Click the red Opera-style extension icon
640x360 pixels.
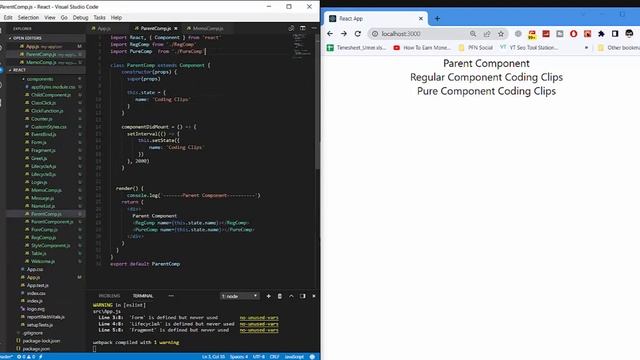(x=573, y=34)
